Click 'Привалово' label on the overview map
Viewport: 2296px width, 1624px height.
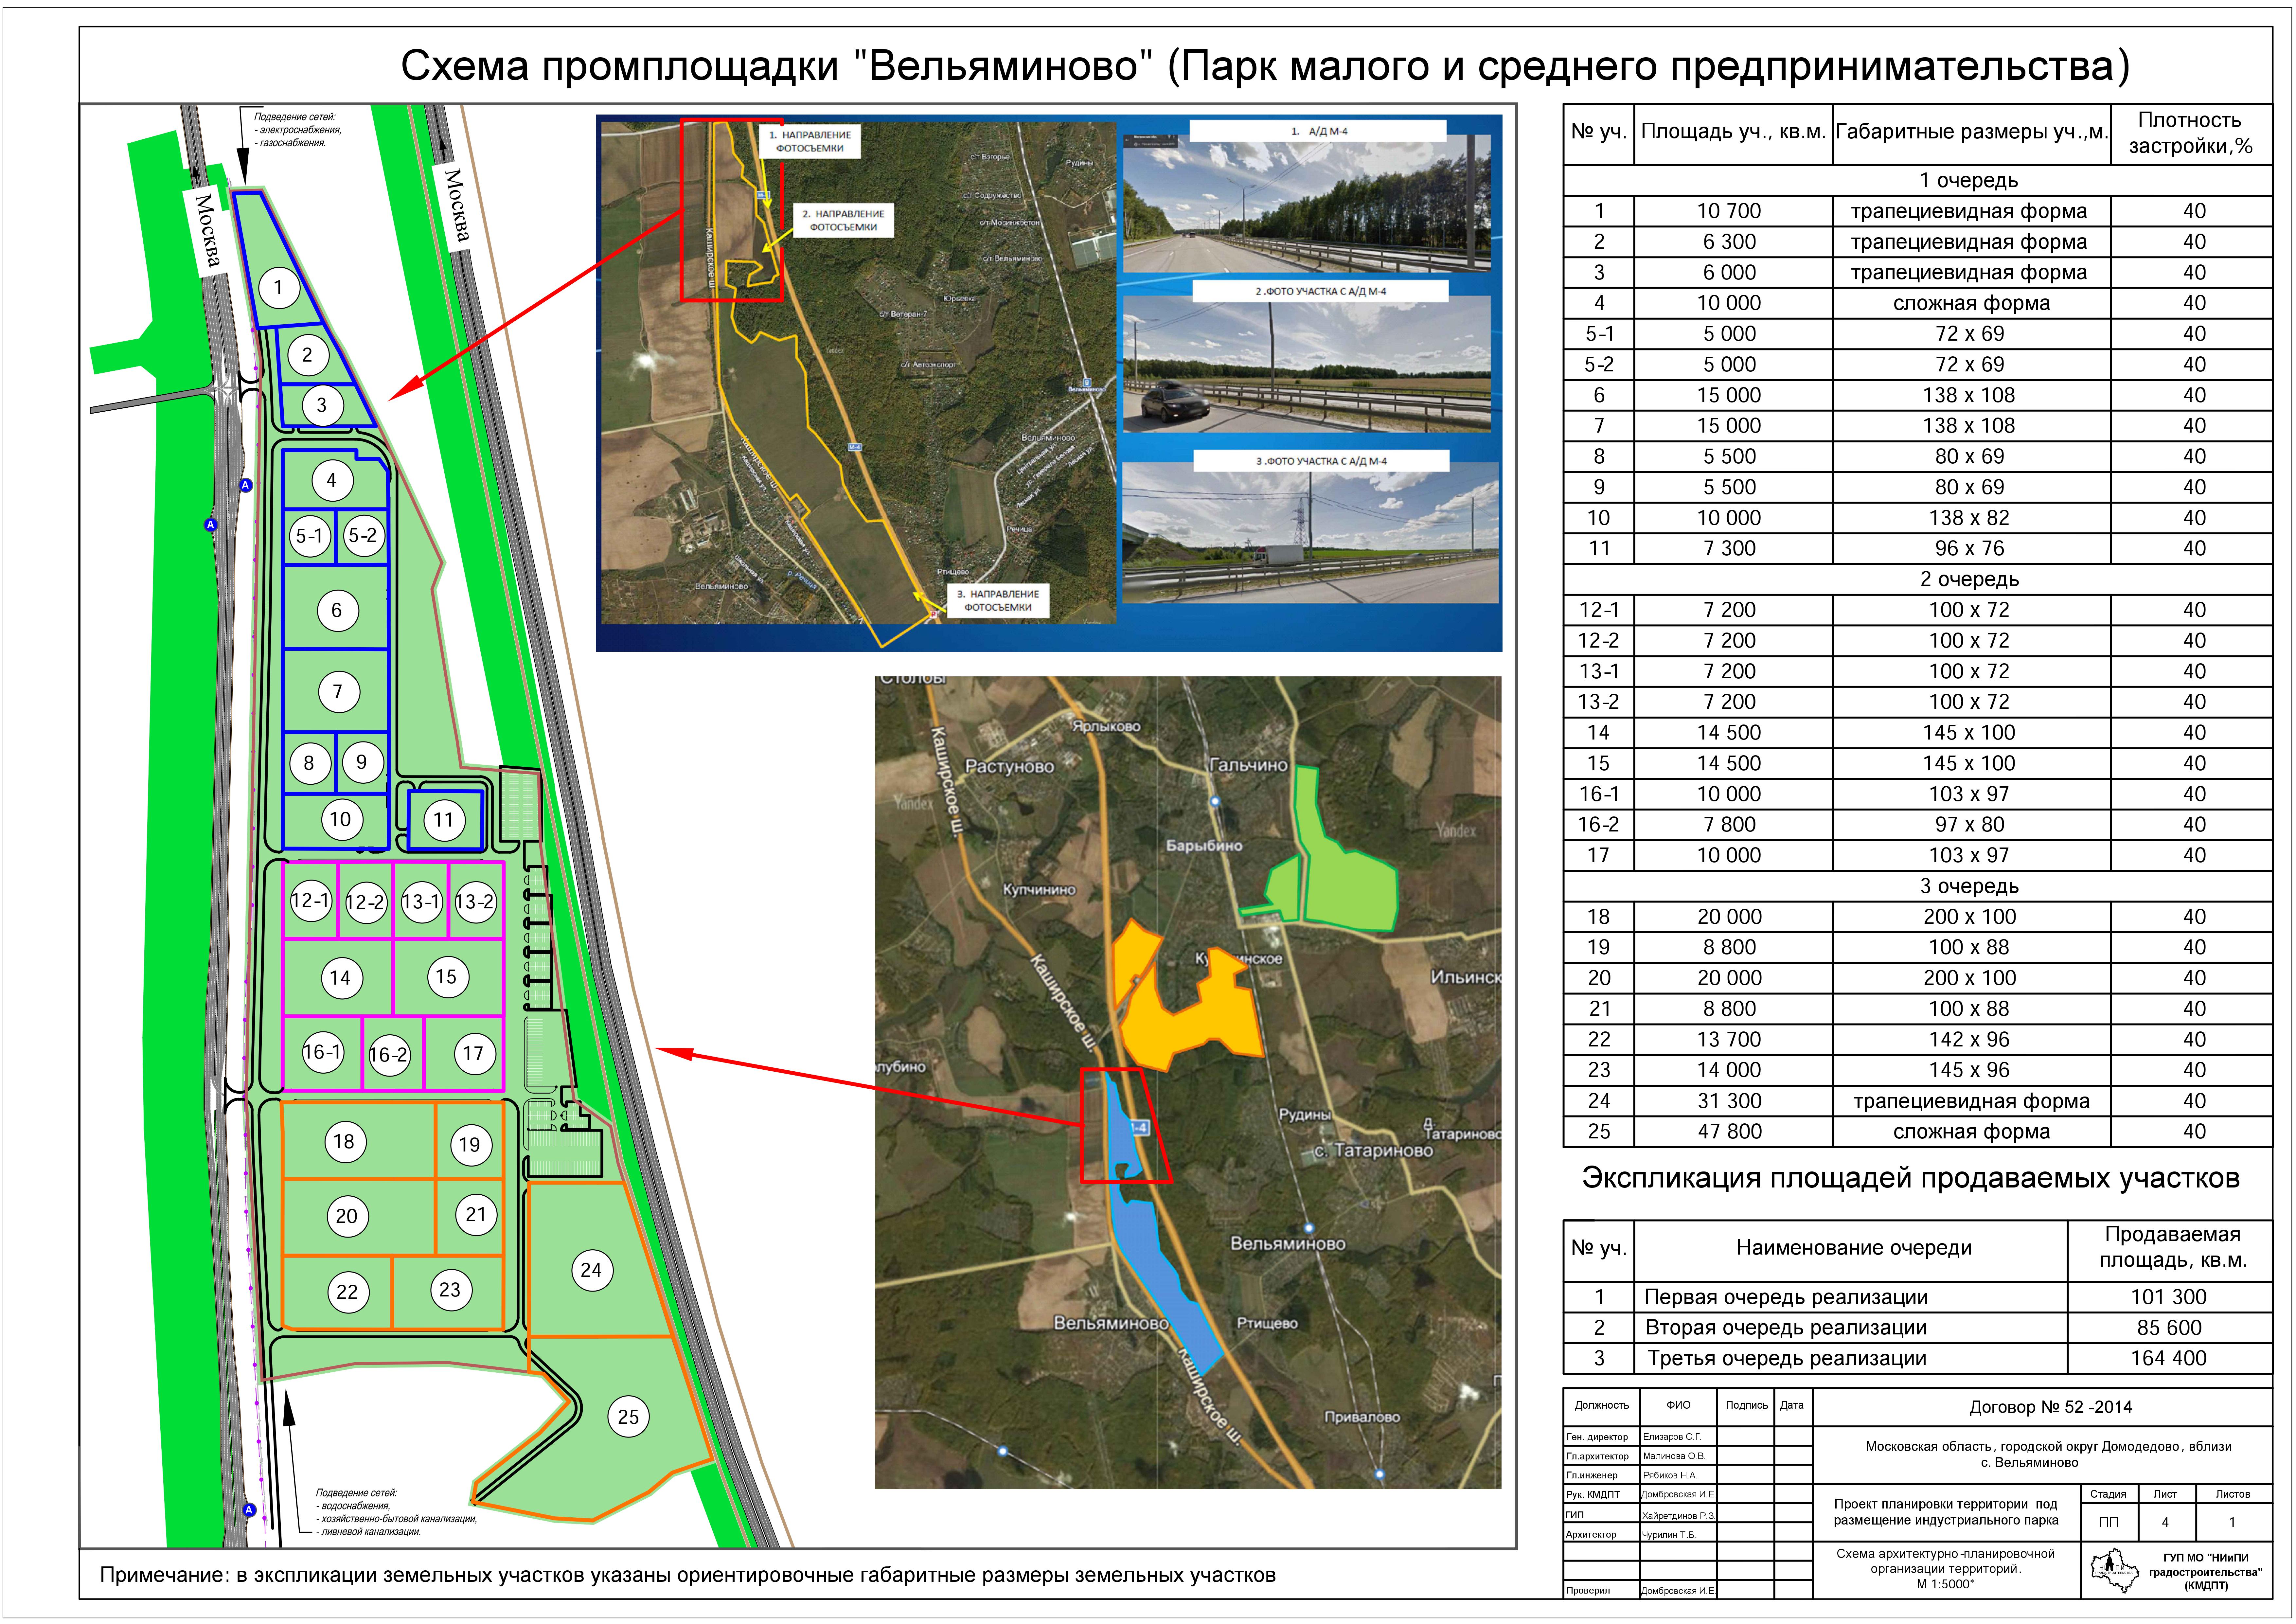[1362, 1417]
